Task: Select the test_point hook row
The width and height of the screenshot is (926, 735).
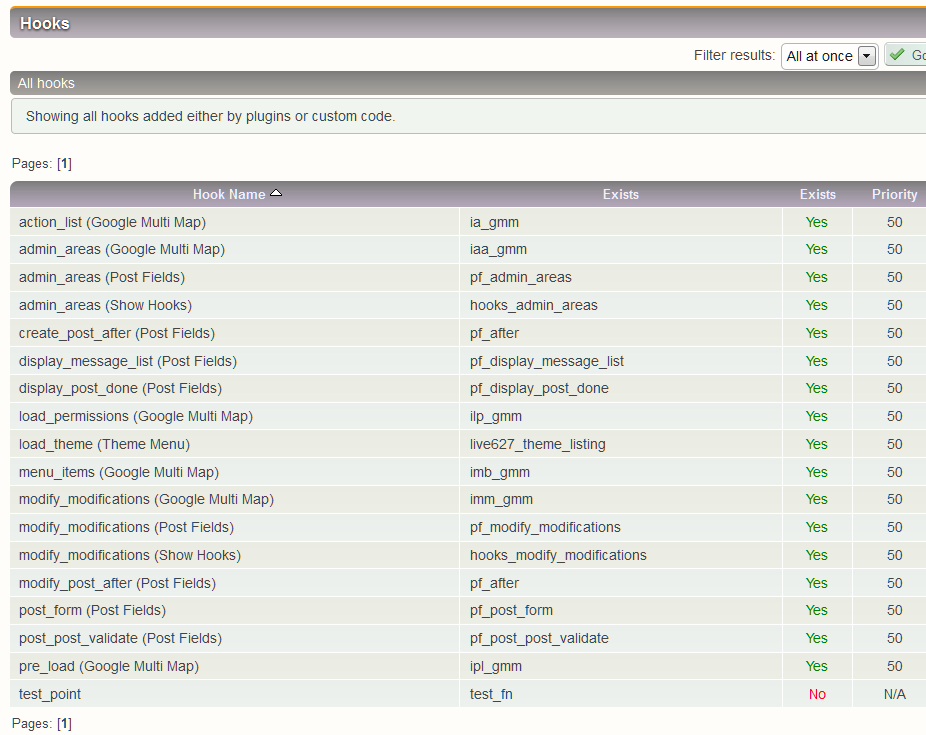Action: click(x=50, y=694)
